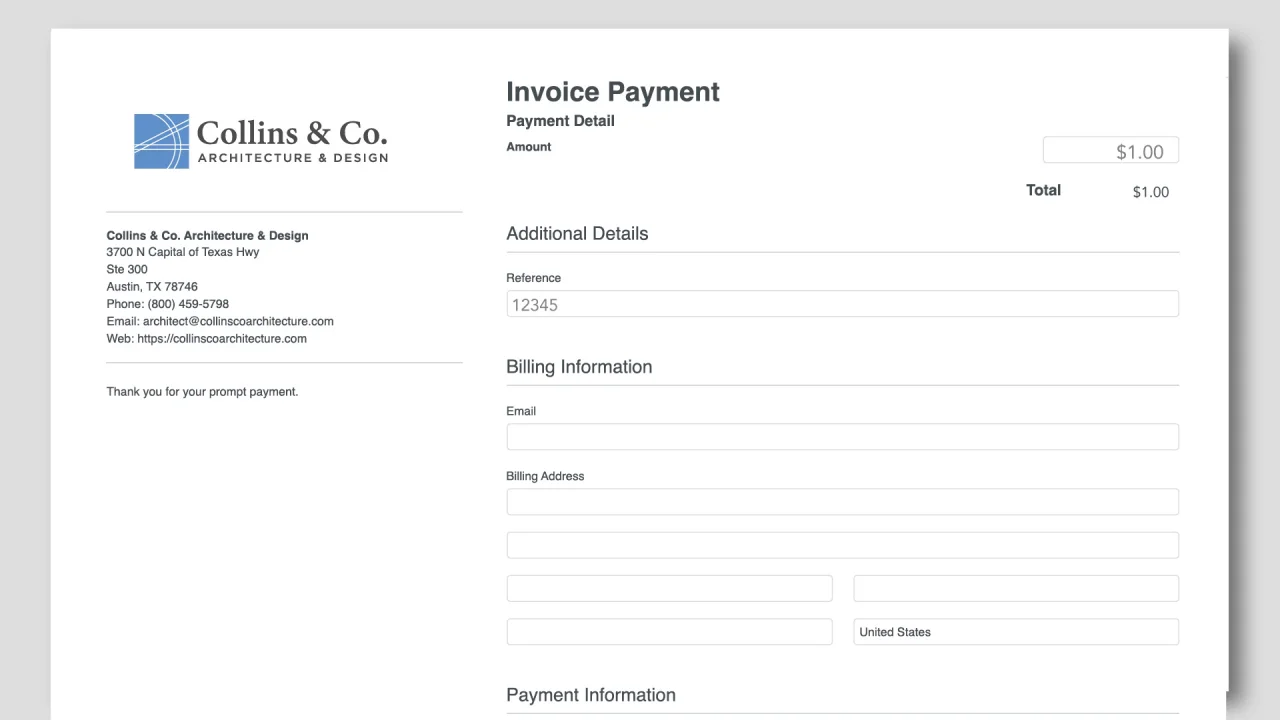Click the first Billing Address line field
1280x720 pixels.
842,502
